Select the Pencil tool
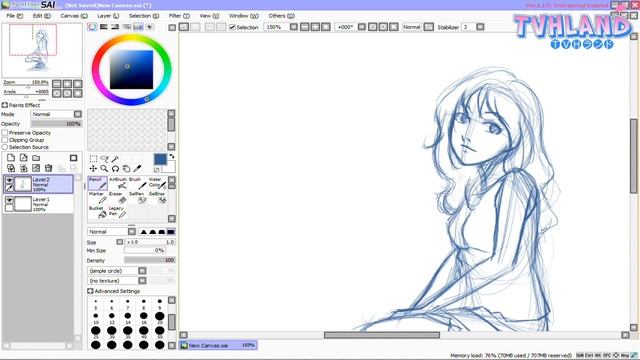640x360 pixels. (98, 183)
